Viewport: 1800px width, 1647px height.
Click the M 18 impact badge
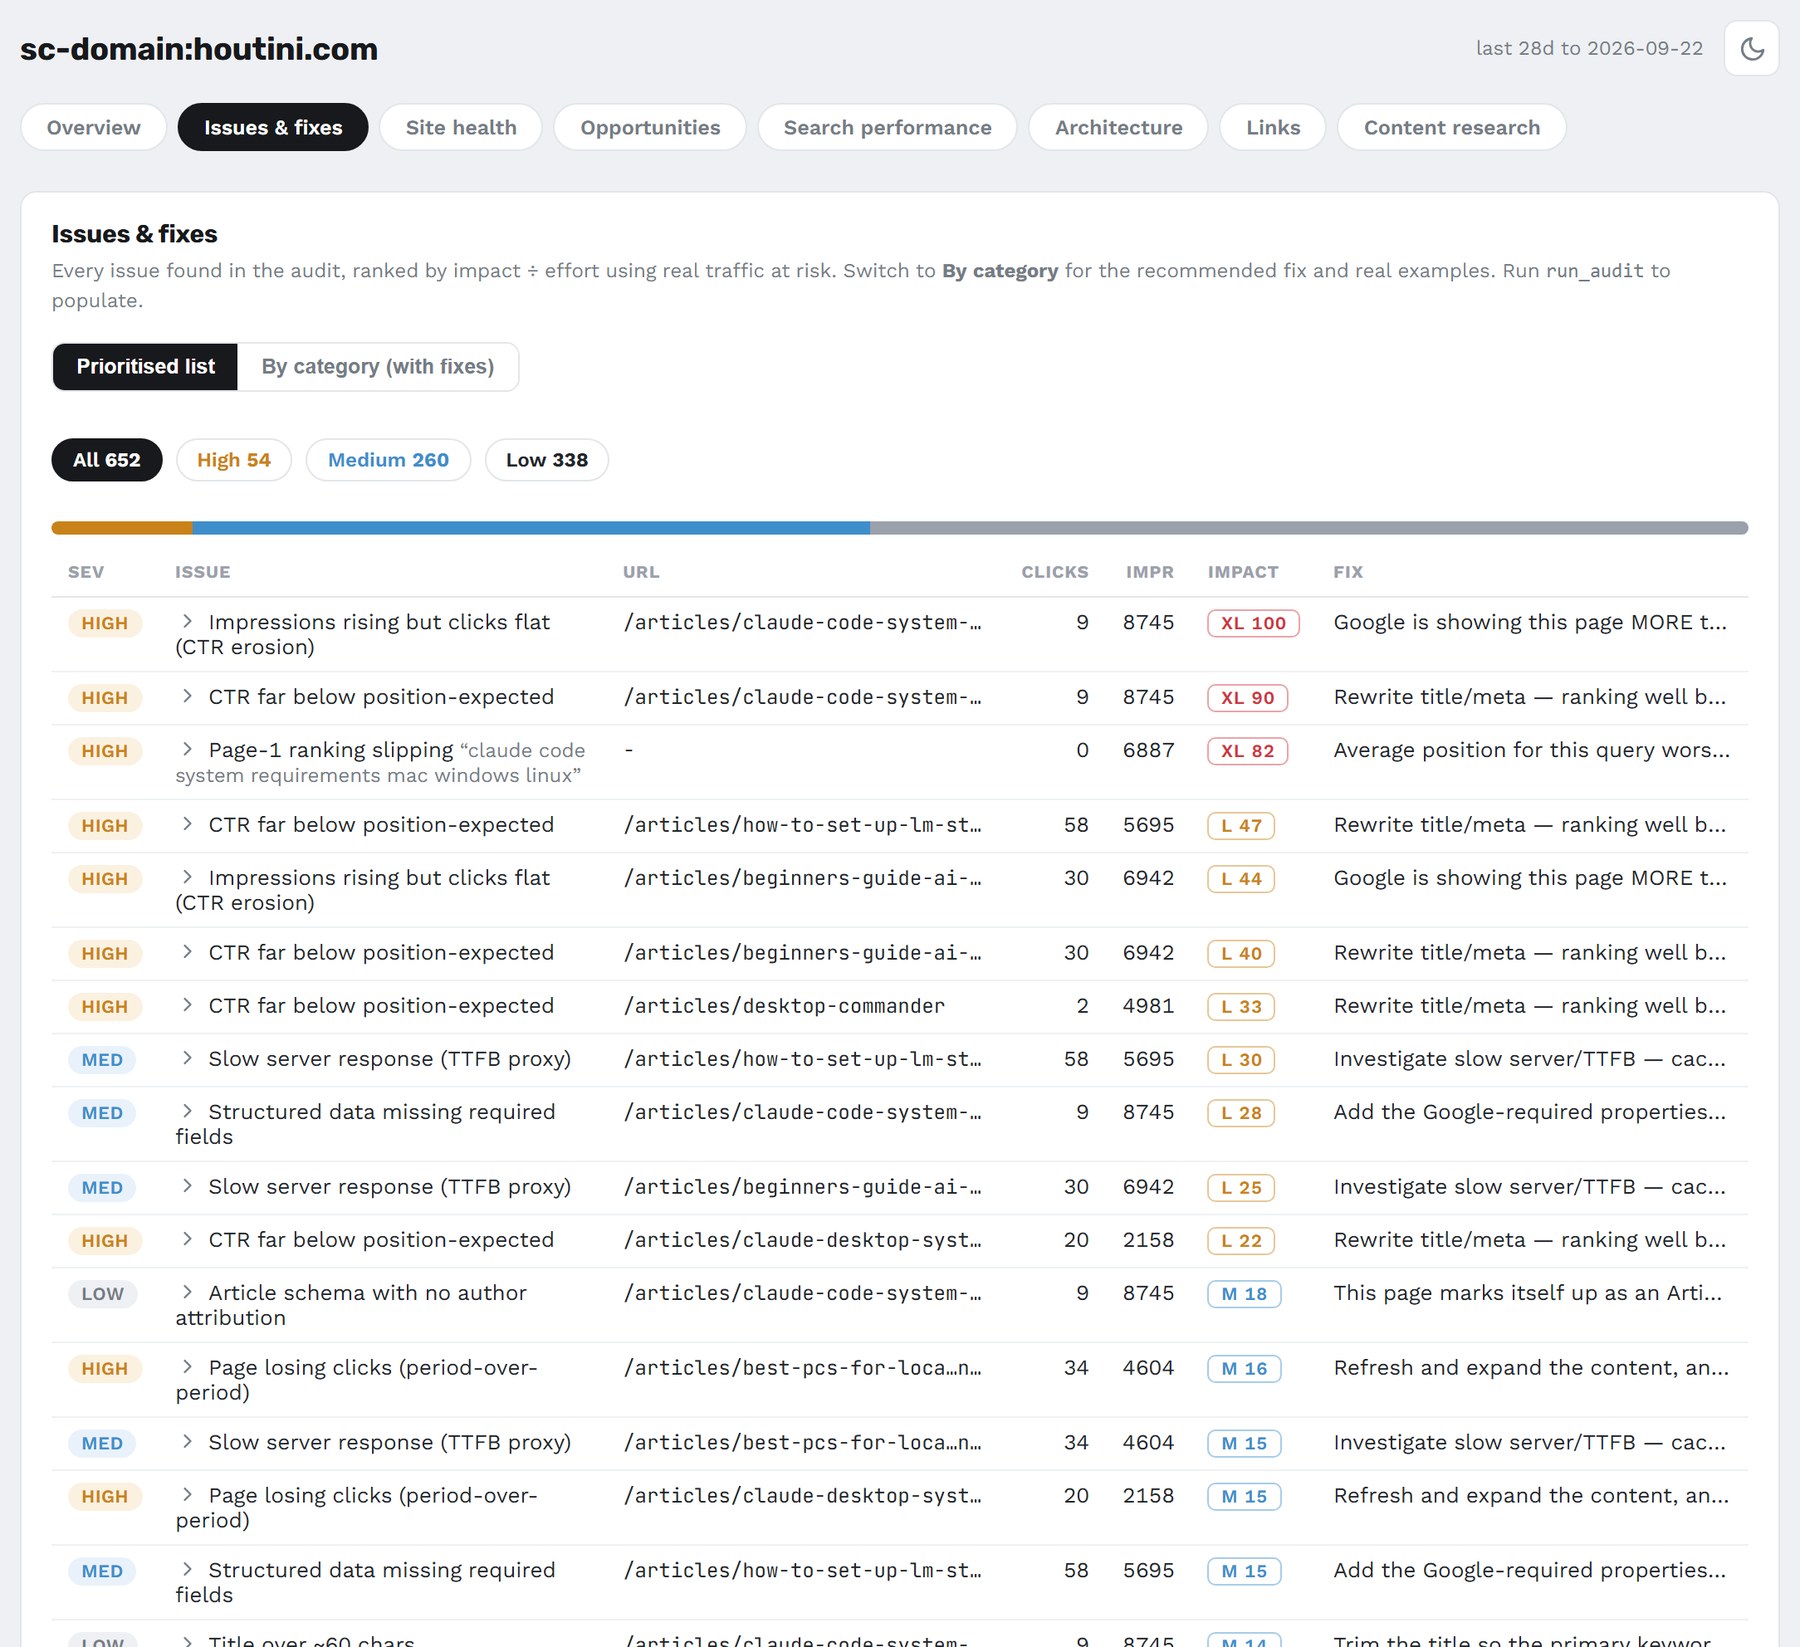tap(1244, 1294)
